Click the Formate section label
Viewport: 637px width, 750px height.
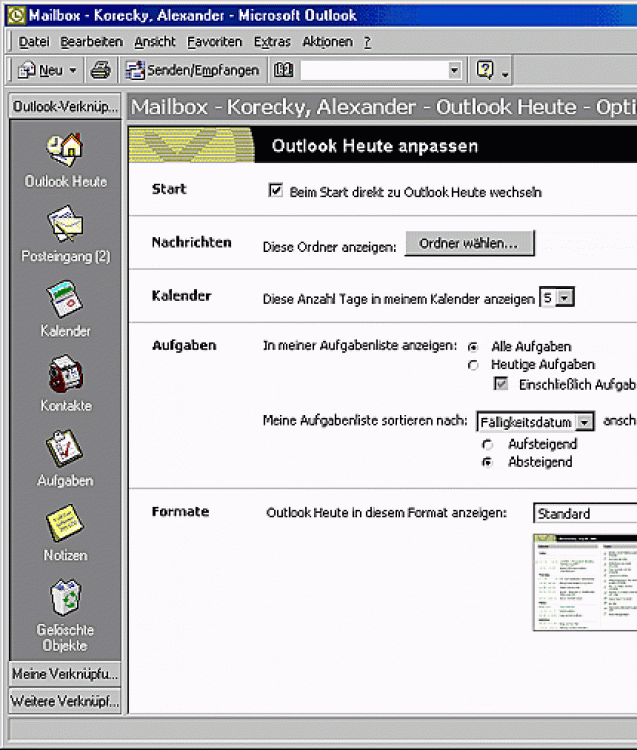tap(180, 512)
